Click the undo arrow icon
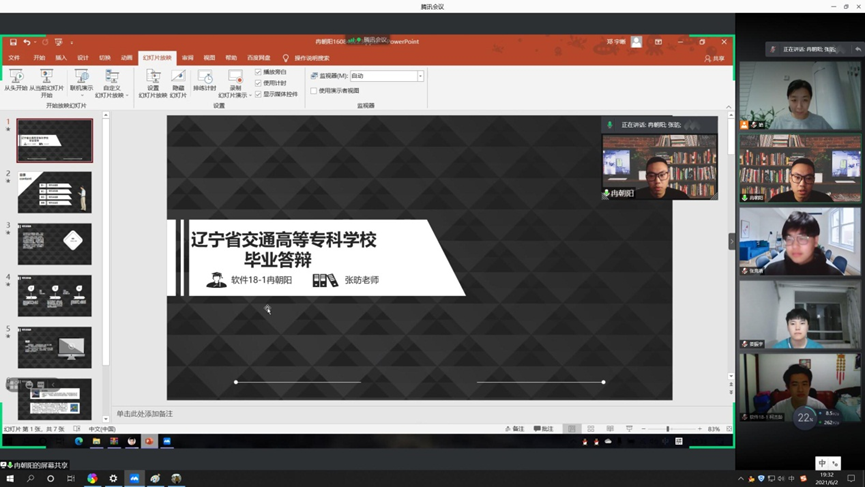Viewport: 865px width, 487px height. pyautogui.click(x=27, y=42)
